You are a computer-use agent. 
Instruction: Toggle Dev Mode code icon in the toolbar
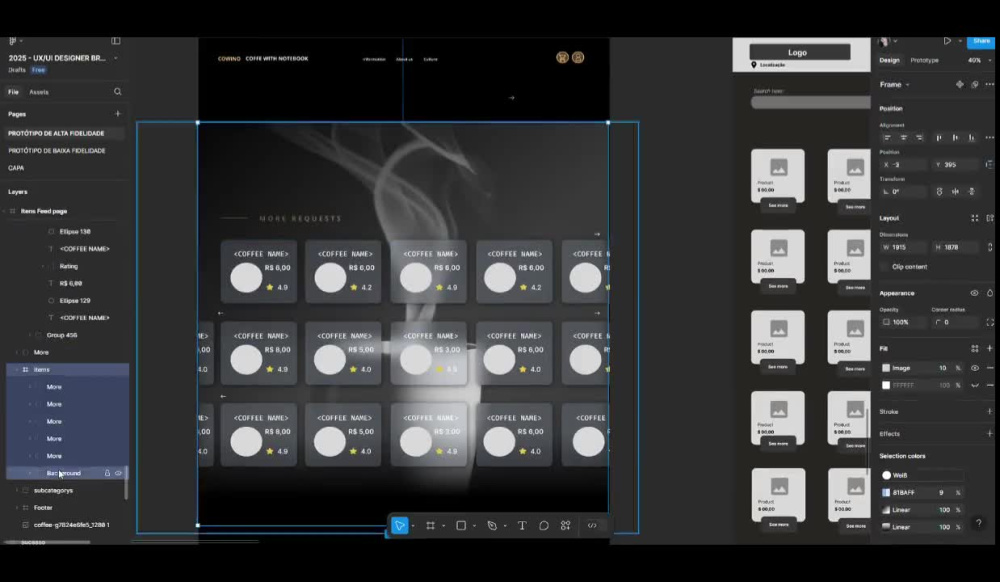pyautogui.click(x=592, y=526)
